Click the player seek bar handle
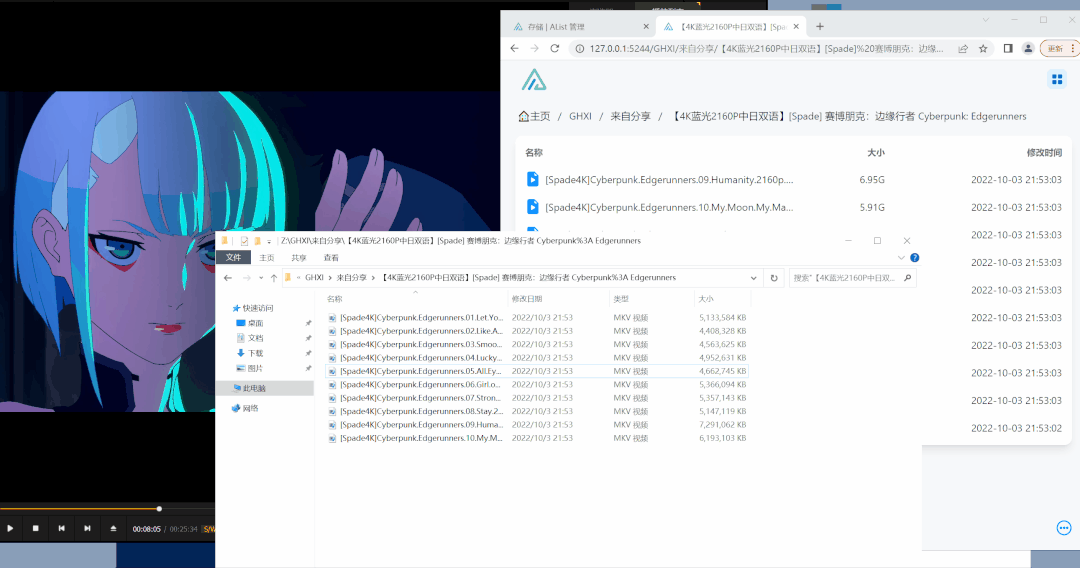 coord(159,509)
